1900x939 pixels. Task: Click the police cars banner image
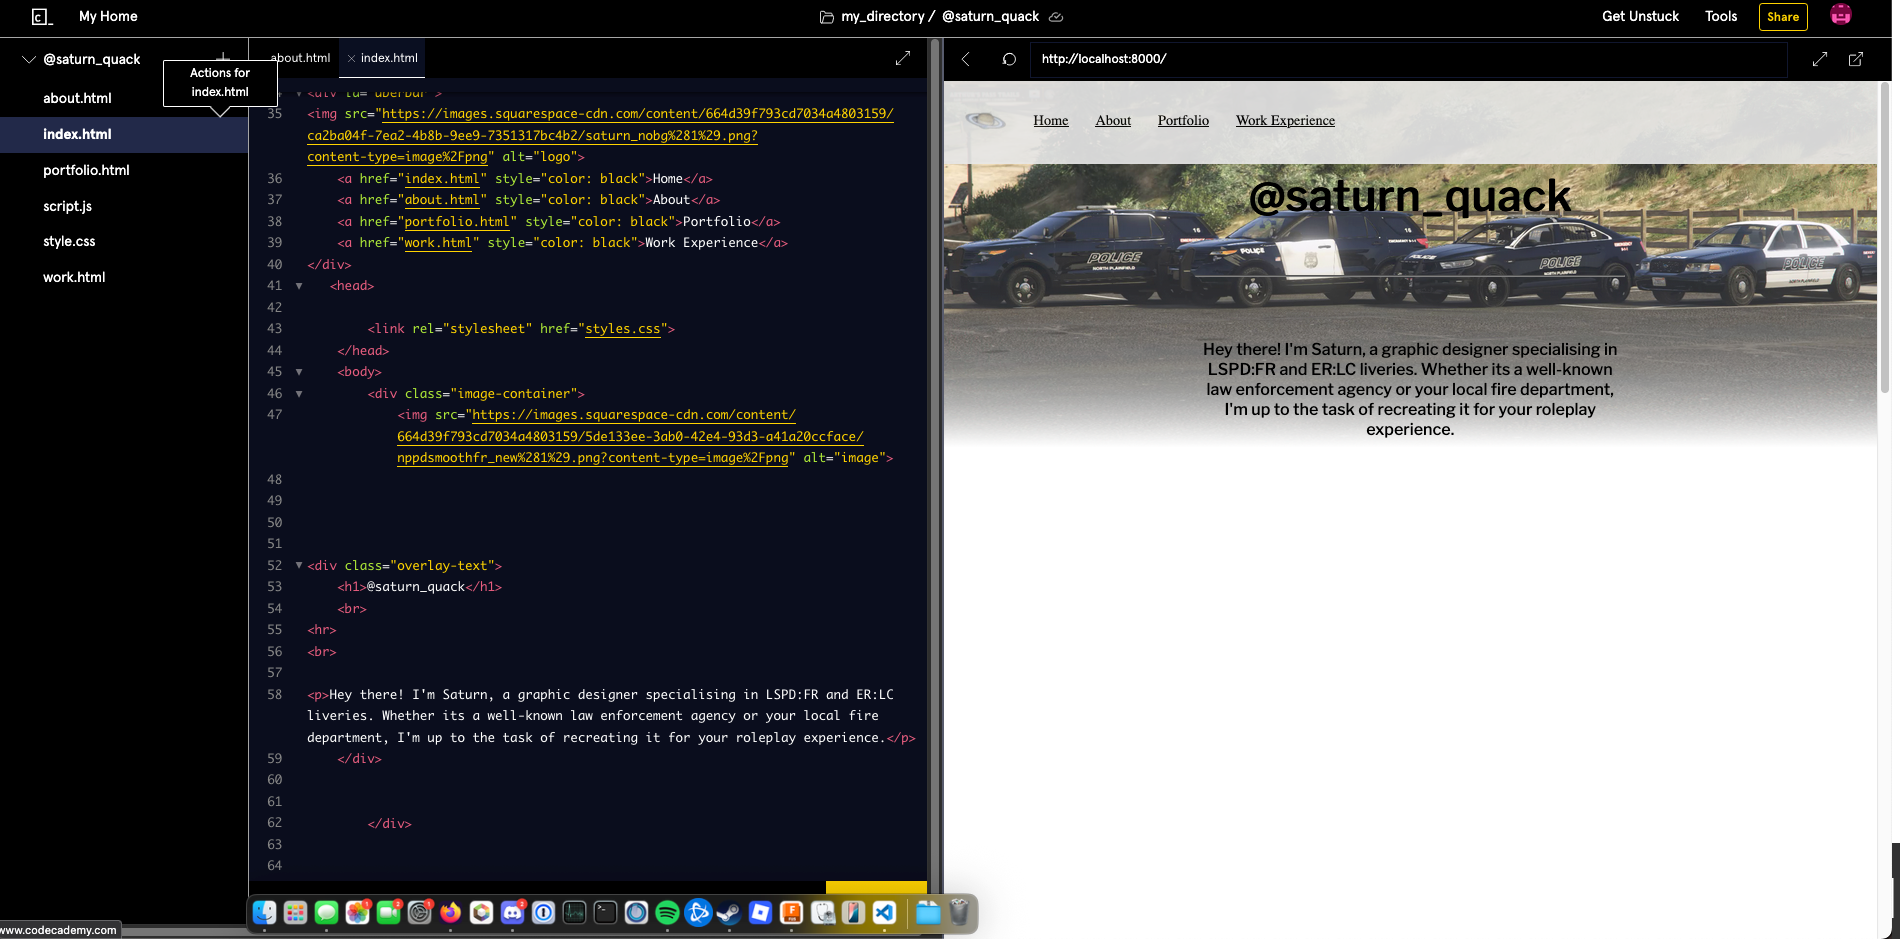pos(1410,265)
